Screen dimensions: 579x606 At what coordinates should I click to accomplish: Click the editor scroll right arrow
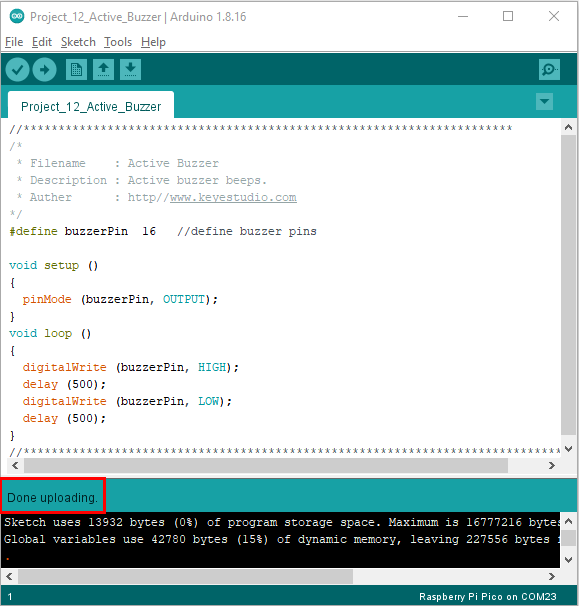(552, 465)
